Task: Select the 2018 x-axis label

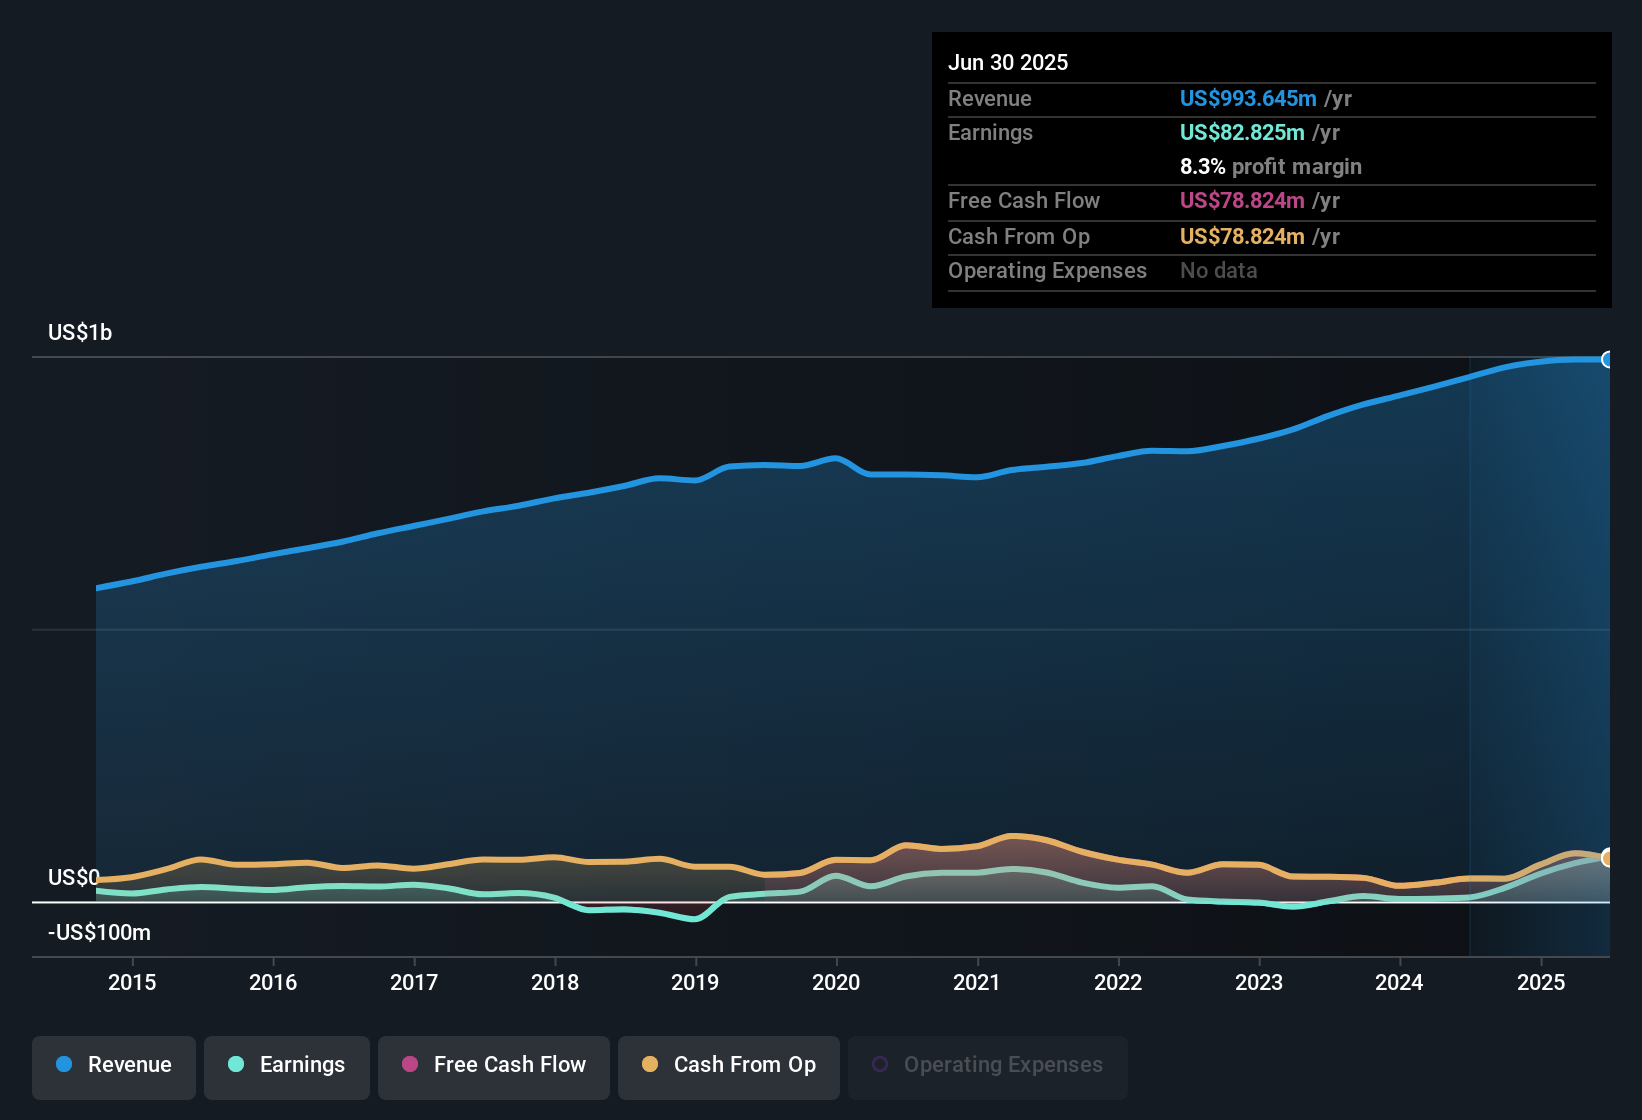Action: coord(555,982)
